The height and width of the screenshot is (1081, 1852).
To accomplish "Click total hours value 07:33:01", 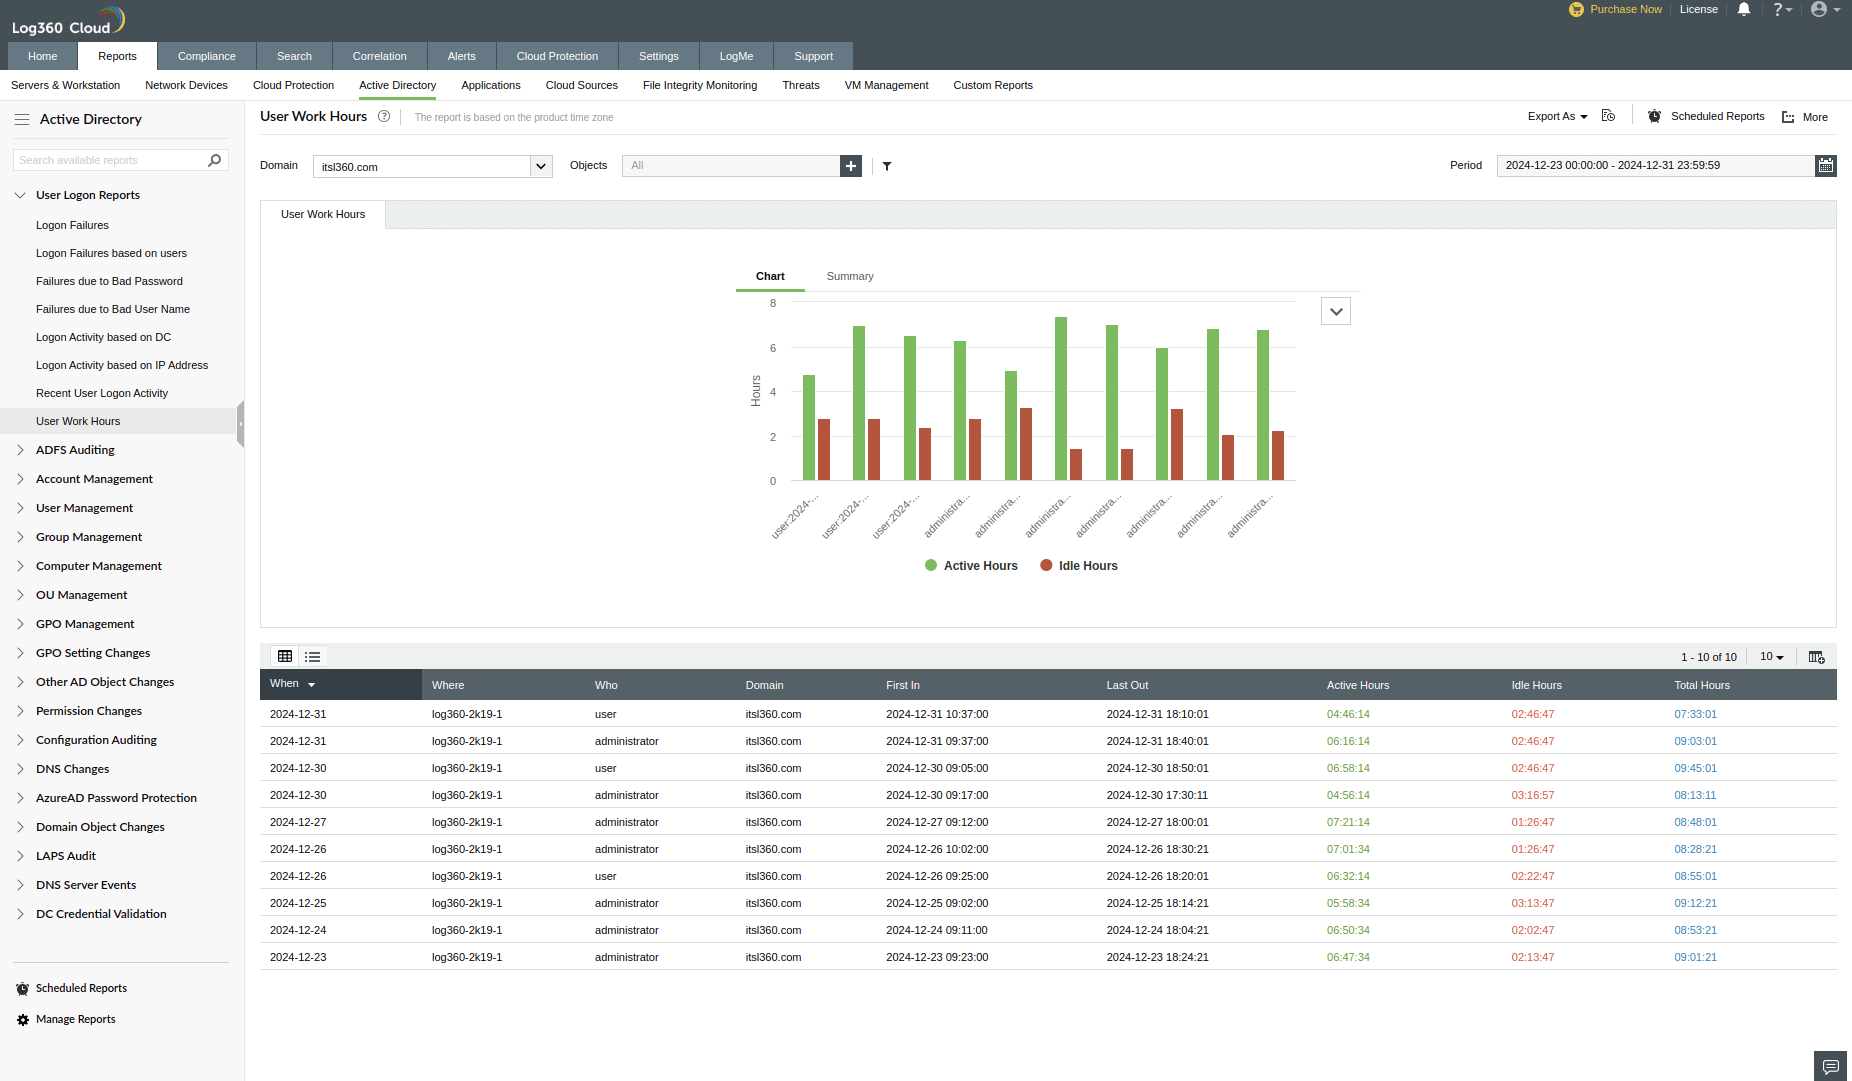I will click(1696, 715).
